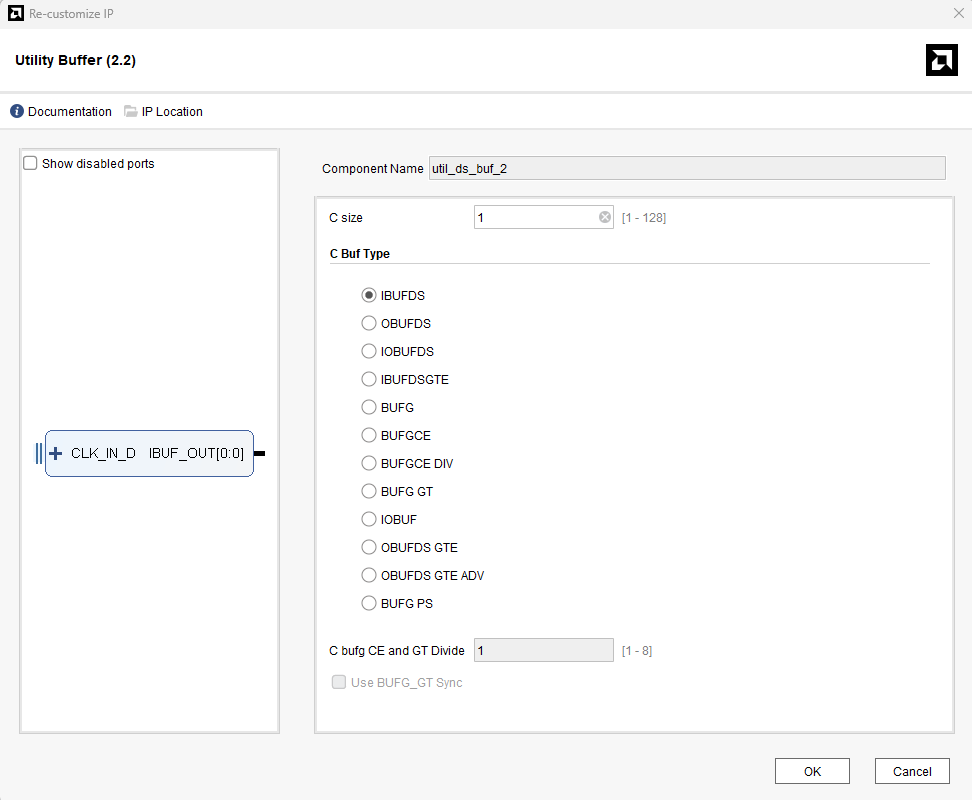Choose the OBUFDS GTE ADV option

[x=369, y=576]
